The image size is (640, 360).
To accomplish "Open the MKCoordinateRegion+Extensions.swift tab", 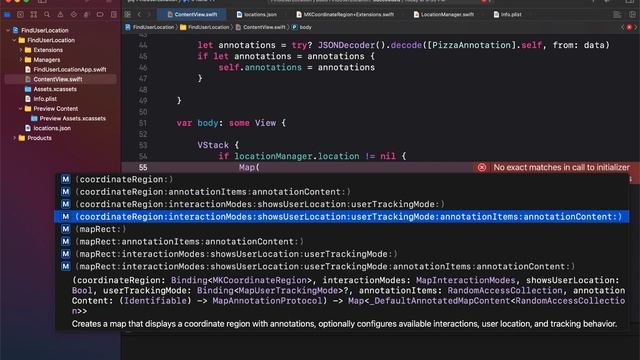I will pos(345,14).
